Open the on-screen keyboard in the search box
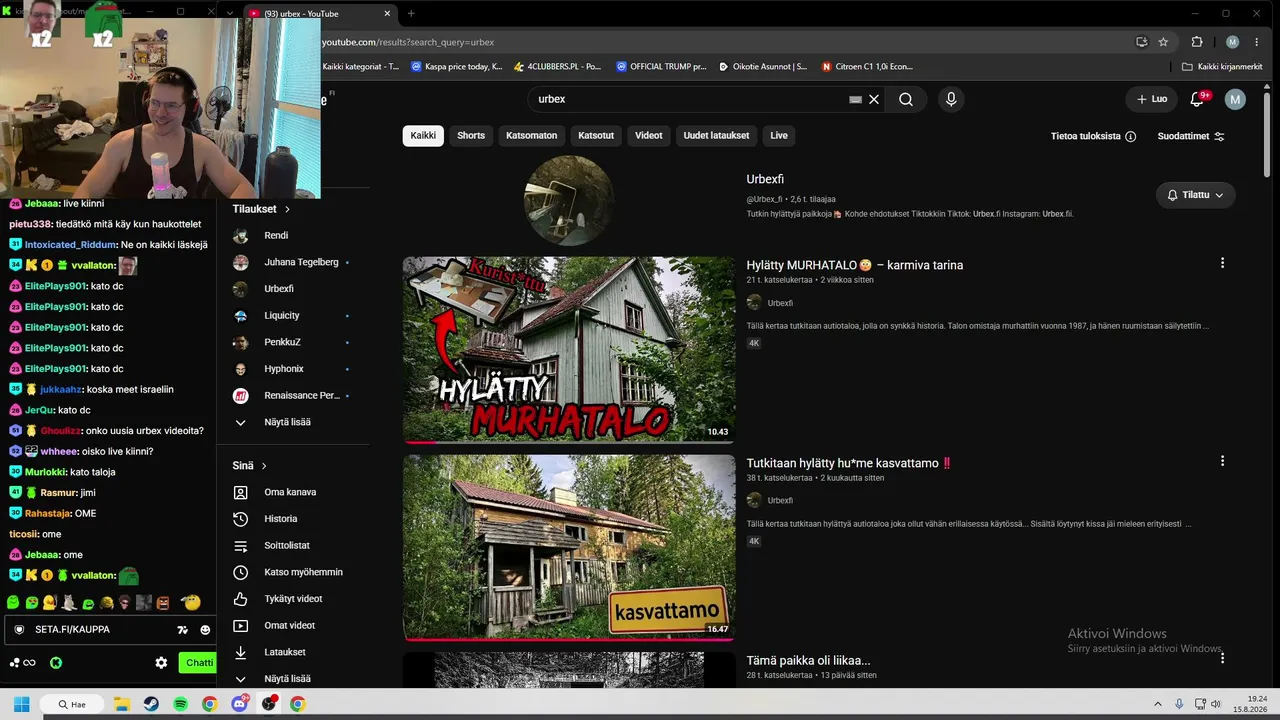Screen dimensions: 1280x720 click(x=855, y=99)
